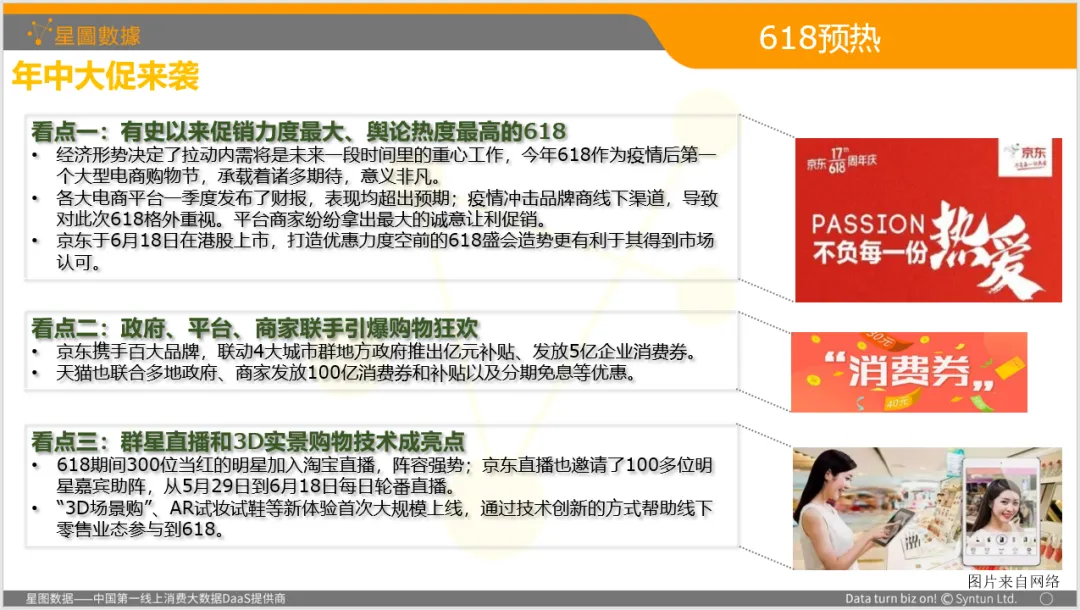Click heading 看点一 about the highest-heat 618
This screenshot has width=1080, height=610.
[x=298, y=131]
